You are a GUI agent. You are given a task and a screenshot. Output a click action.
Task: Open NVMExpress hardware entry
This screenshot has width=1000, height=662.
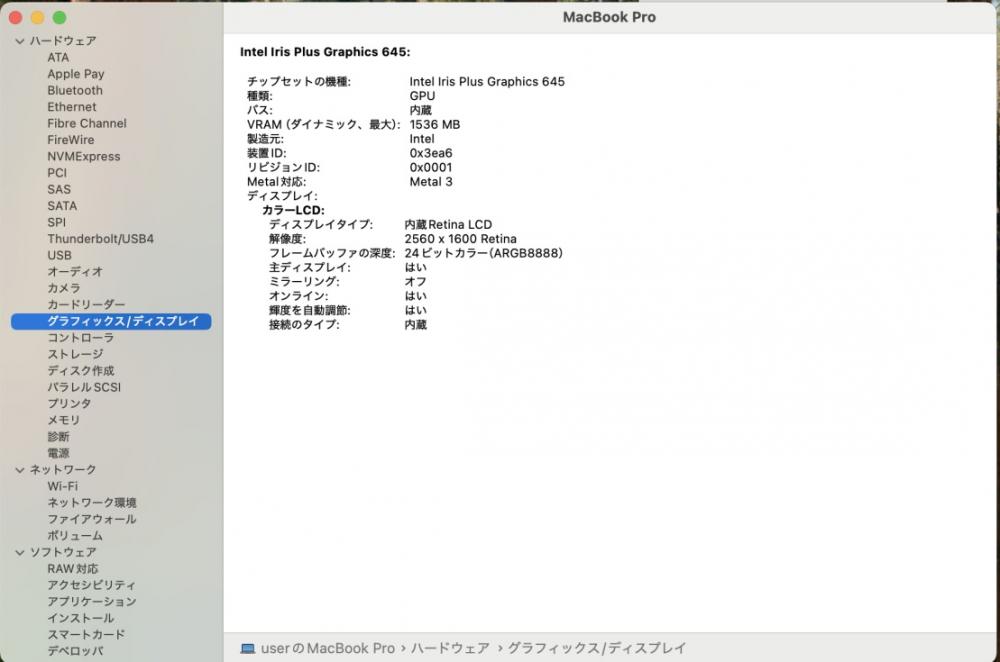[x=84, y=157]
